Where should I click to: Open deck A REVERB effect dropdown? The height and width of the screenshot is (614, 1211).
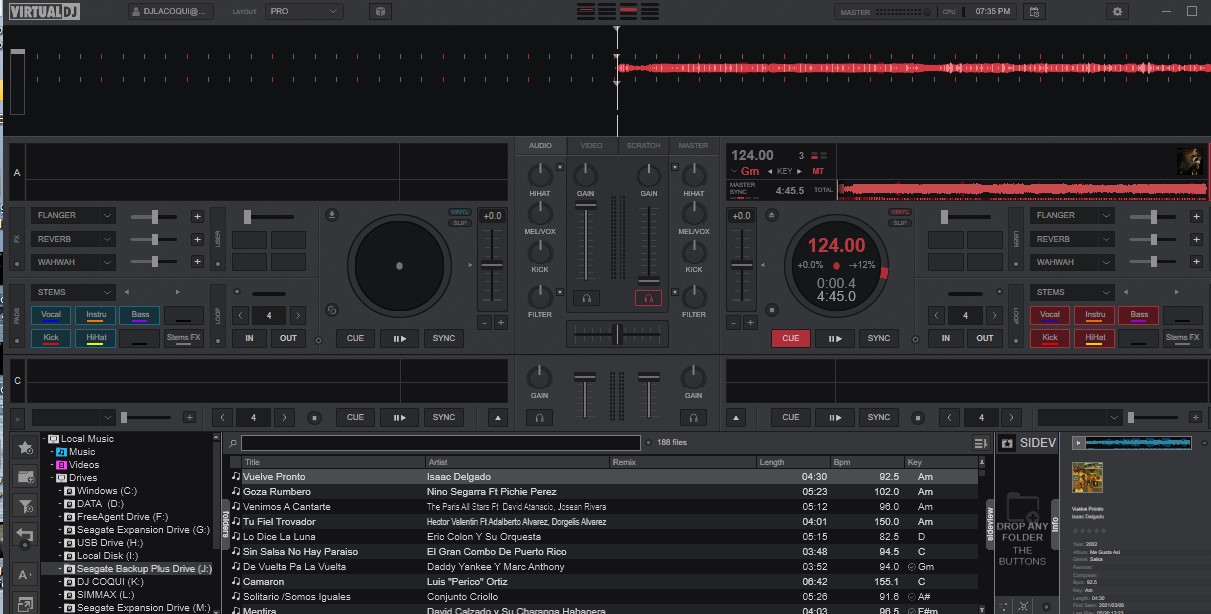[x=73, y=239]
